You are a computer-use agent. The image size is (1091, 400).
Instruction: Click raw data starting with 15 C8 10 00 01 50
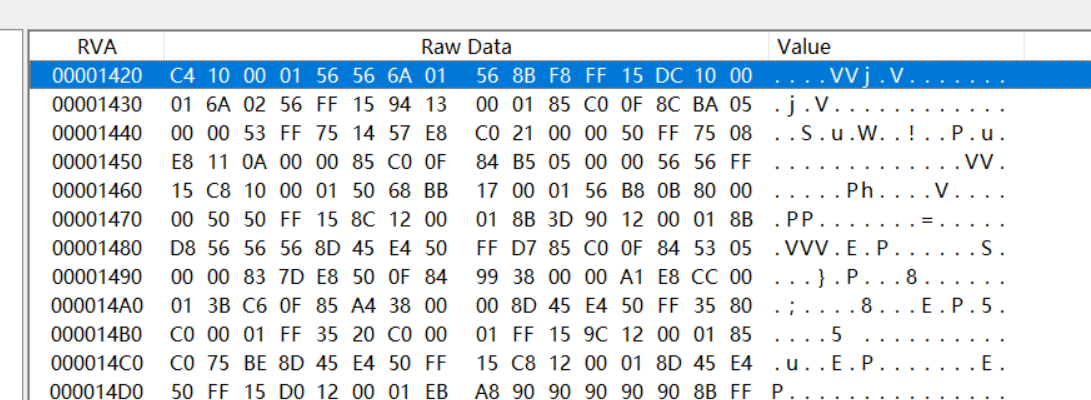pos(461,190)
